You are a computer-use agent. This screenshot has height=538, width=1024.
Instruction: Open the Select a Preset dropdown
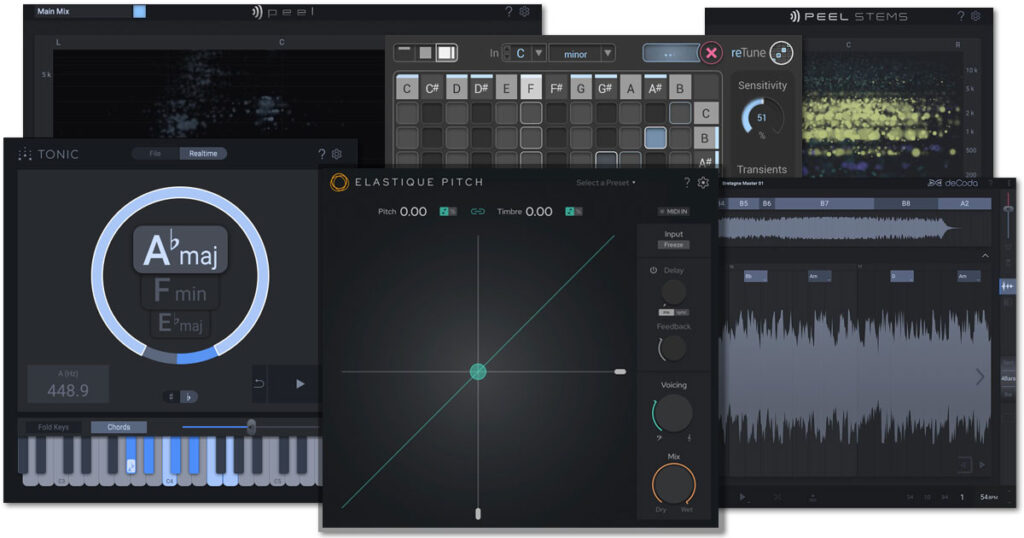pos(606,183)
